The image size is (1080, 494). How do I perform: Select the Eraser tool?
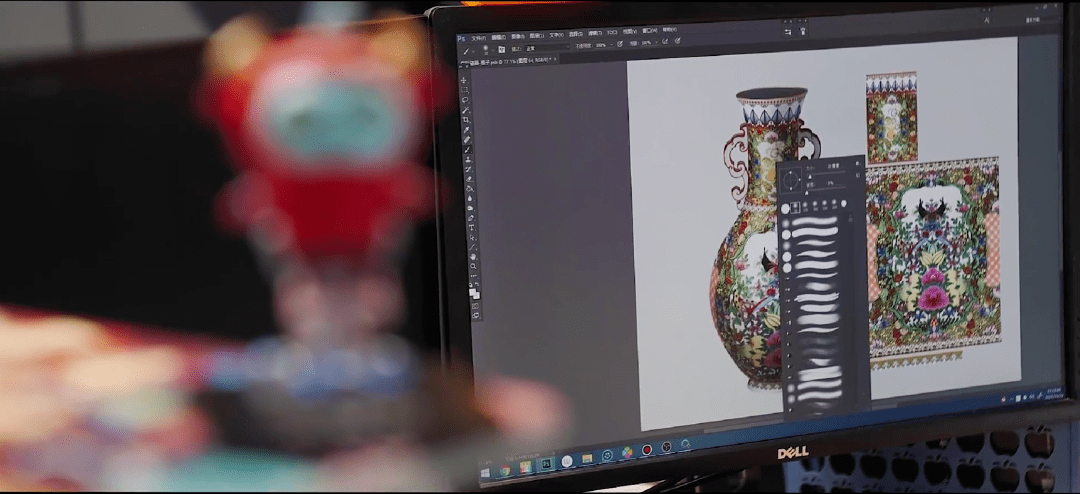point(469,178)
